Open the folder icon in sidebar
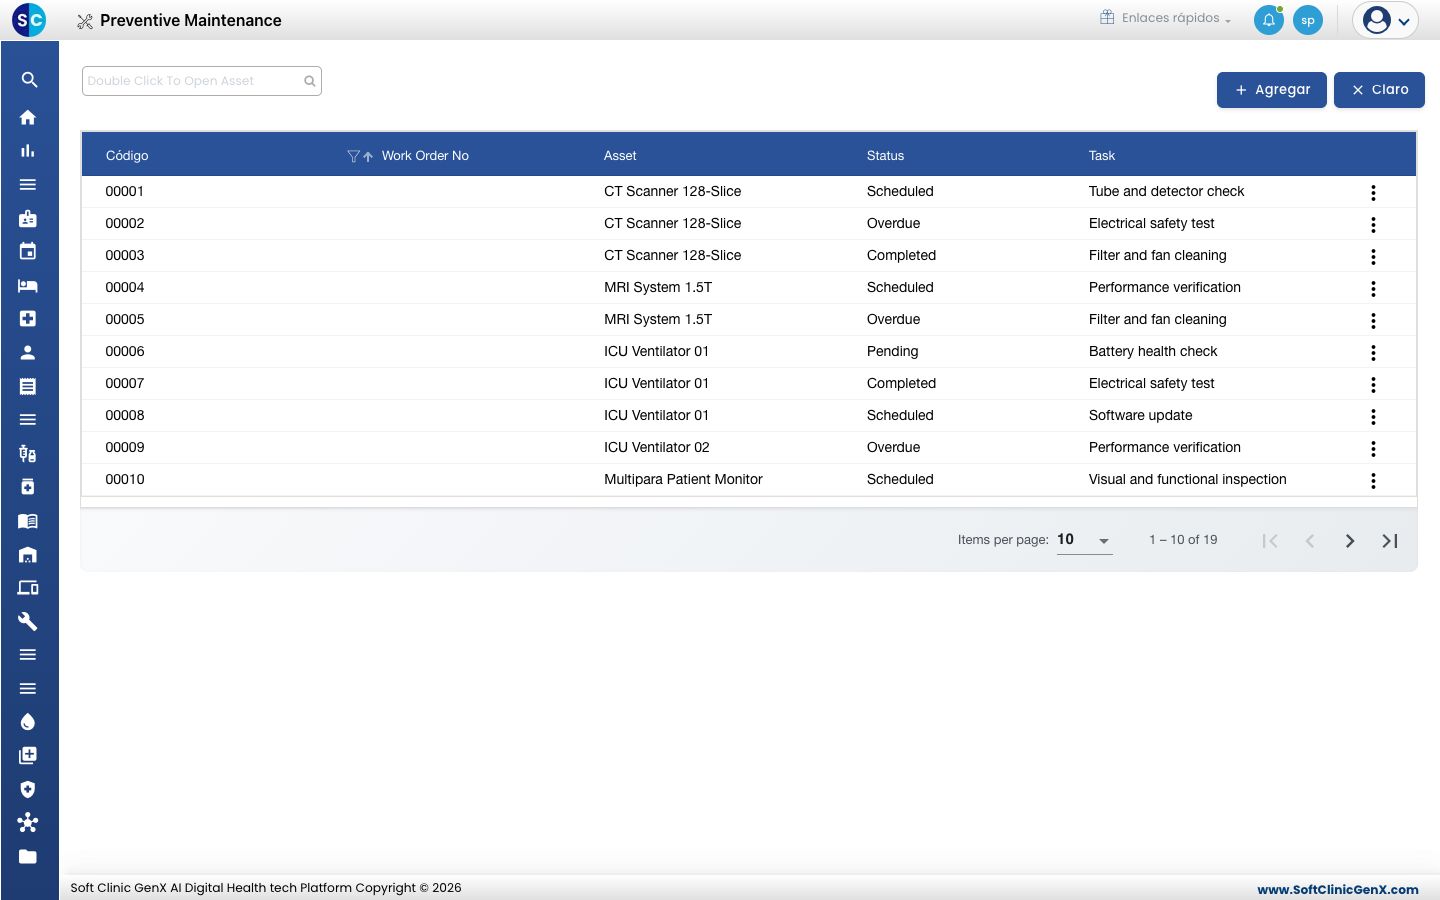1440x900 pixels. 28,856
